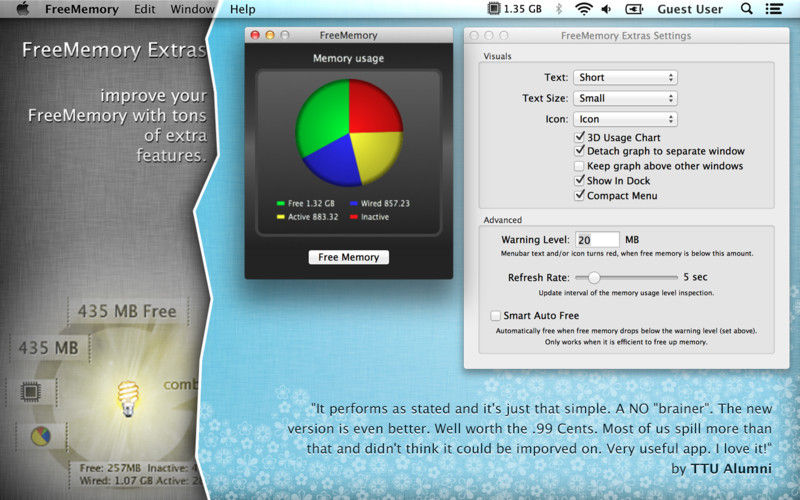This screenshot has width=800, height=500.
Task: Click the red Inactive legend swatch
Action: coord(354,217)
